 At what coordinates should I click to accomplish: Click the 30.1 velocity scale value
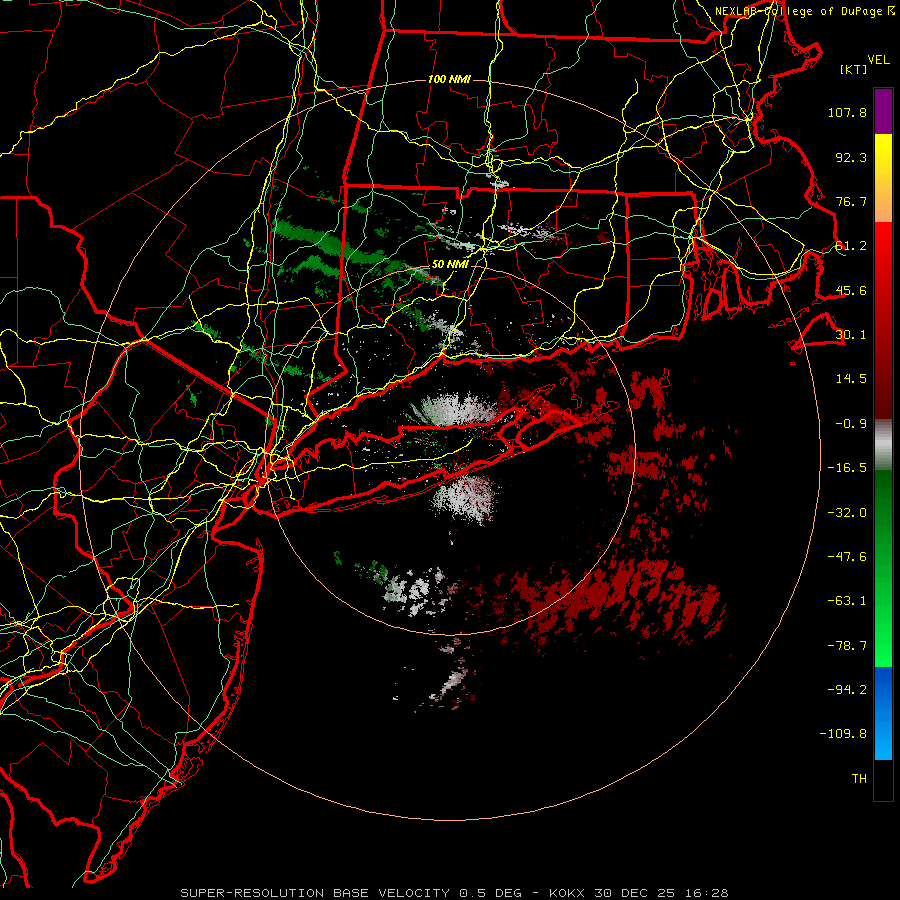click(851, 335)
